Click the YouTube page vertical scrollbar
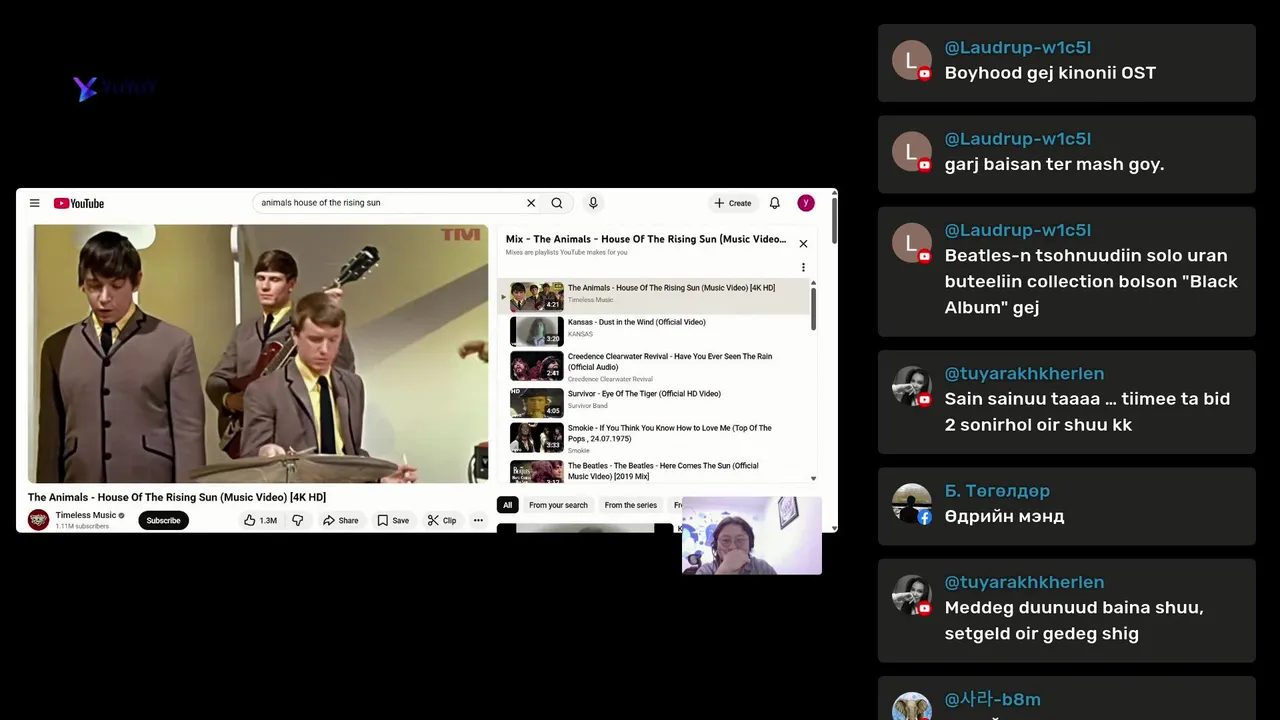 834,220
